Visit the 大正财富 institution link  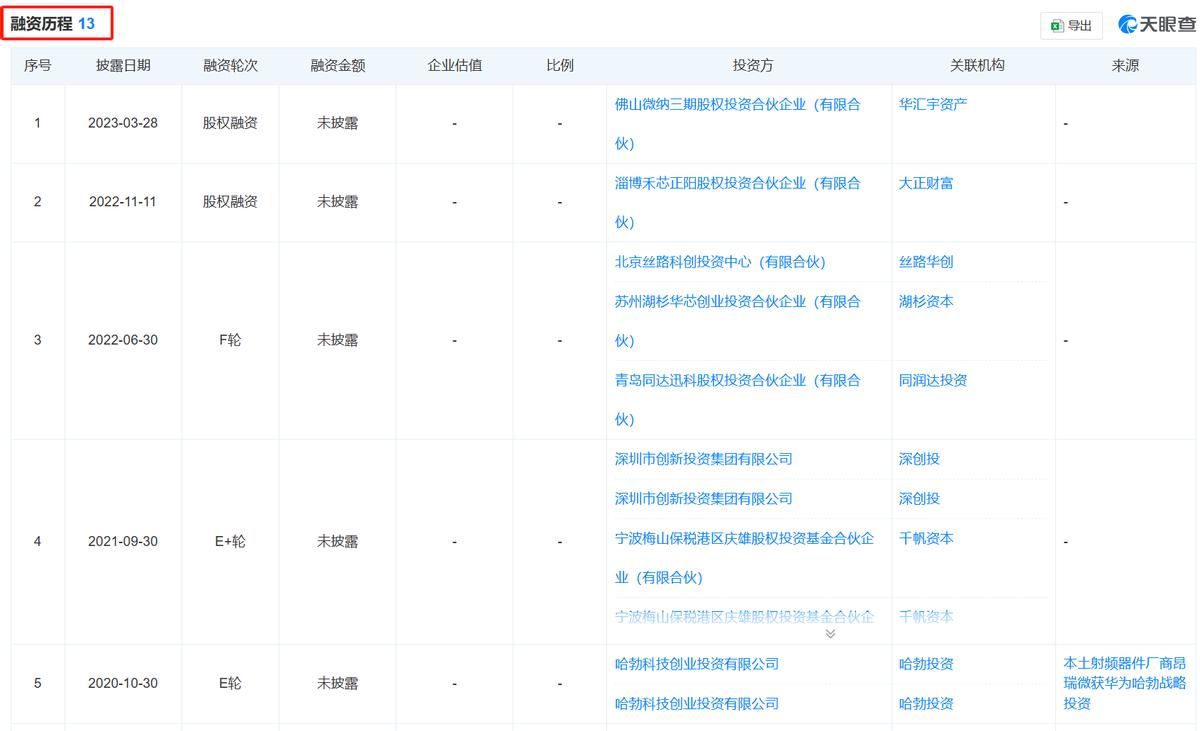926,183
